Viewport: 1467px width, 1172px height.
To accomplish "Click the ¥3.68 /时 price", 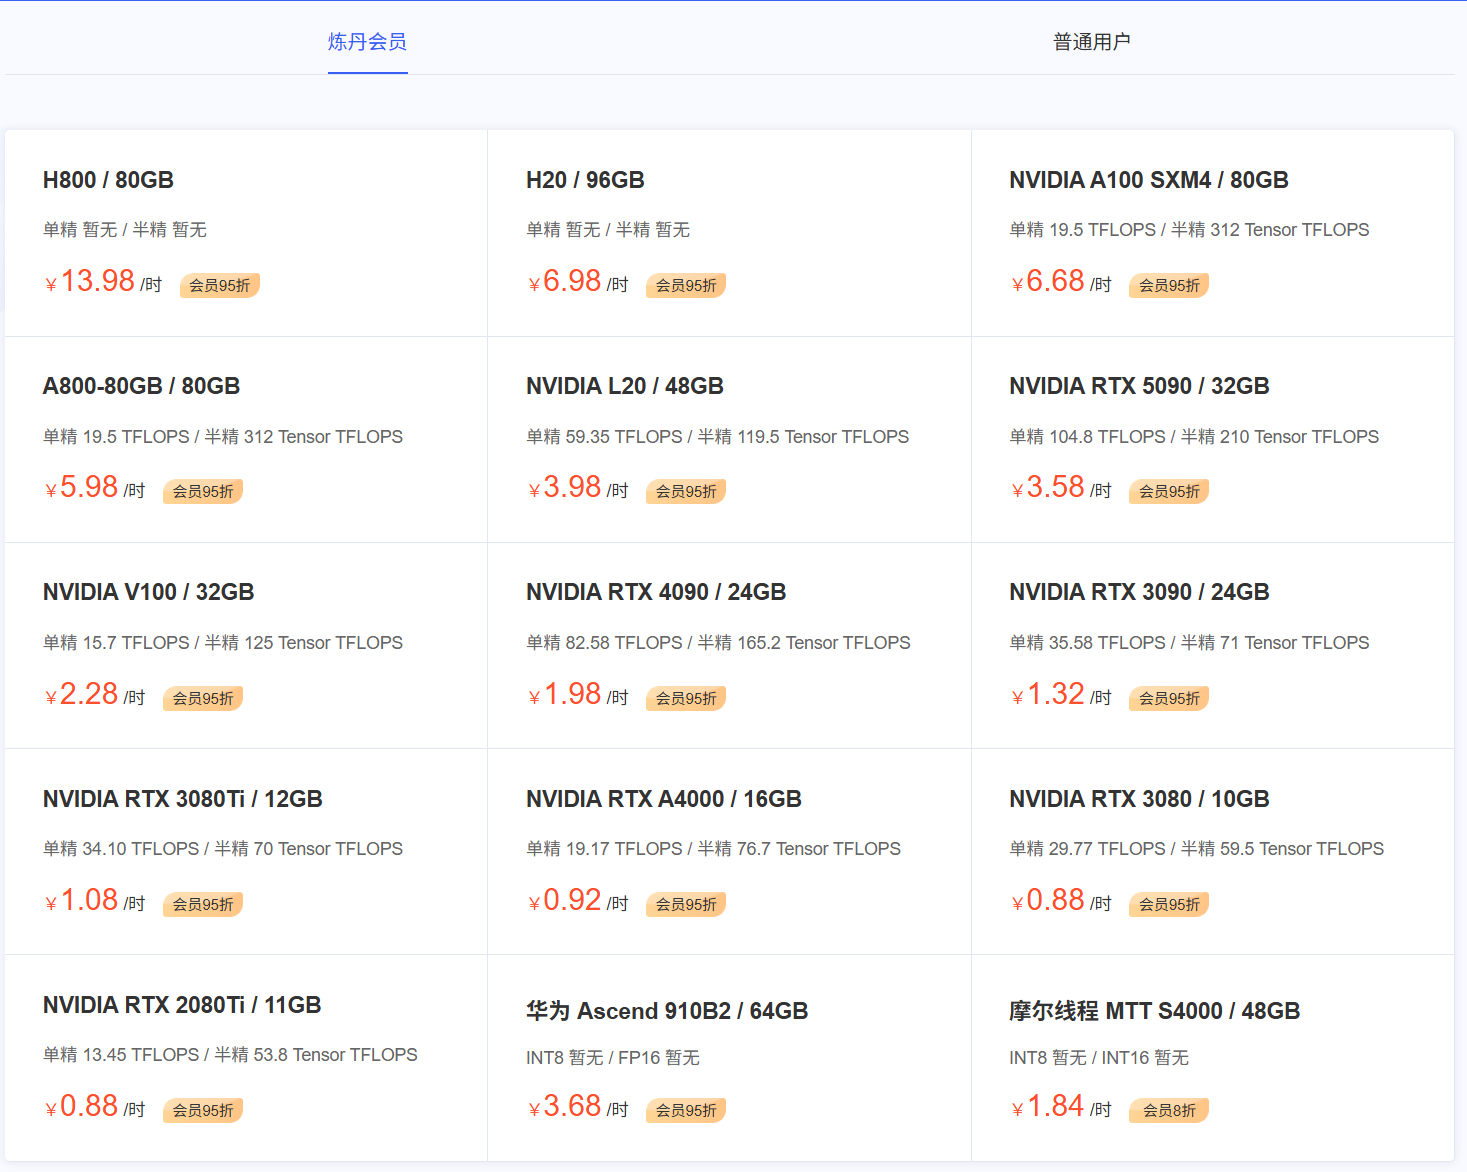I will 578,1106.
